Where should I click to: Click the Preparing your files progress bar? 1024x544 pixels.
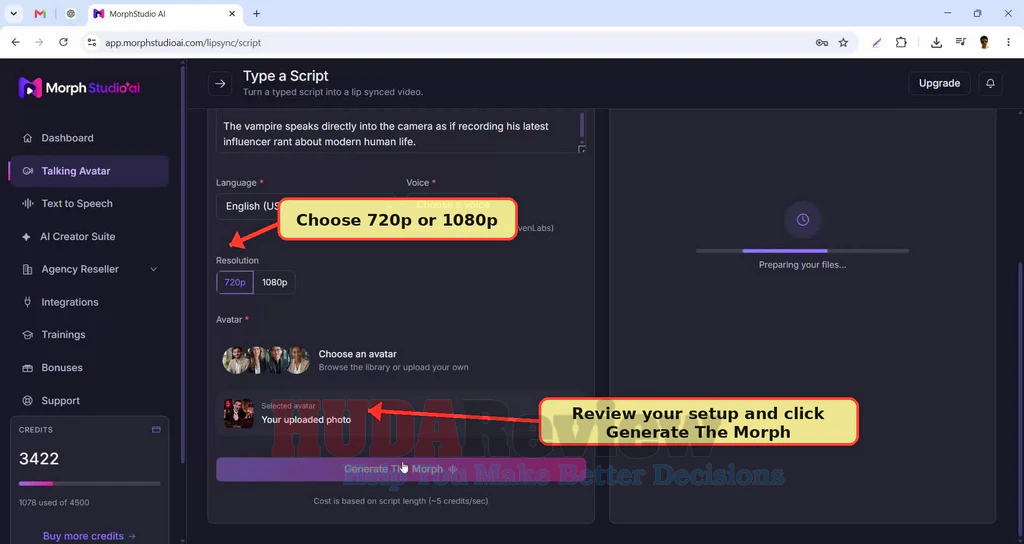[802, 251]
